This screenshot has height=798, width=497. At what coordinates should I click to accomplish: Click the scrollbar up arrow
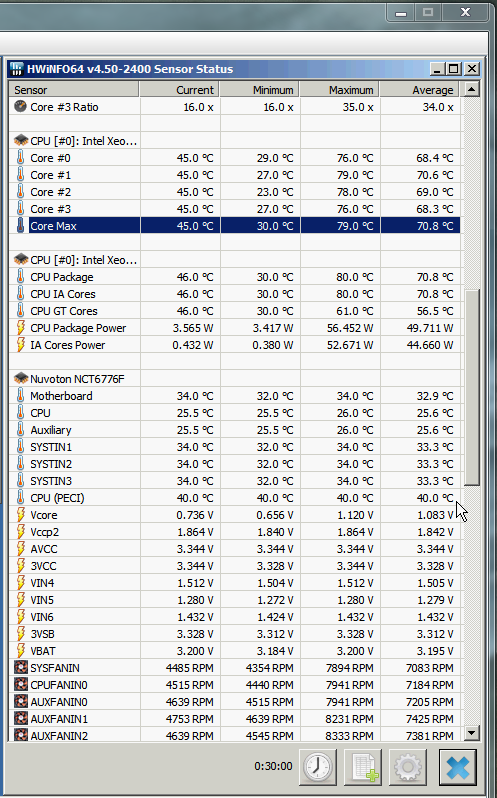[472, 90]
